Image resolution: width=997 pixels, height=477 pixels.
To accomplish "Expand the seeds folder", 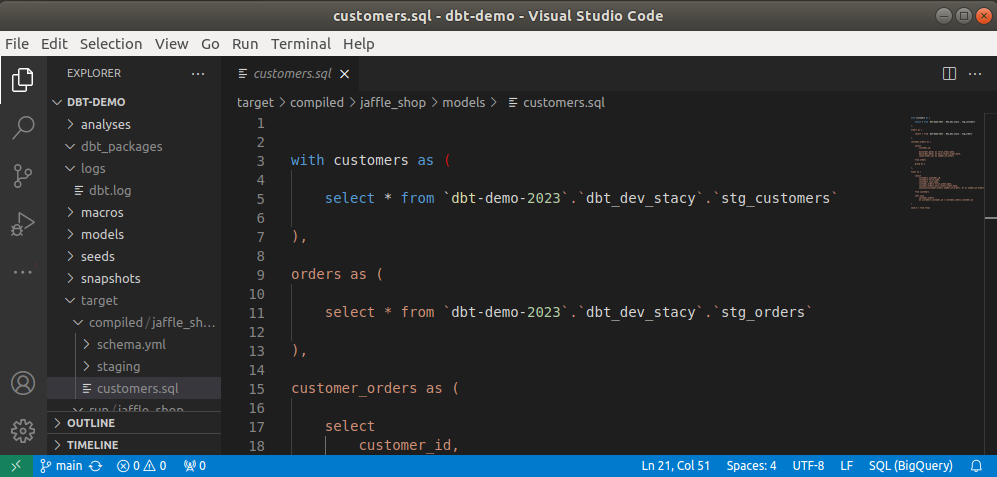I will tap(134, 256).
